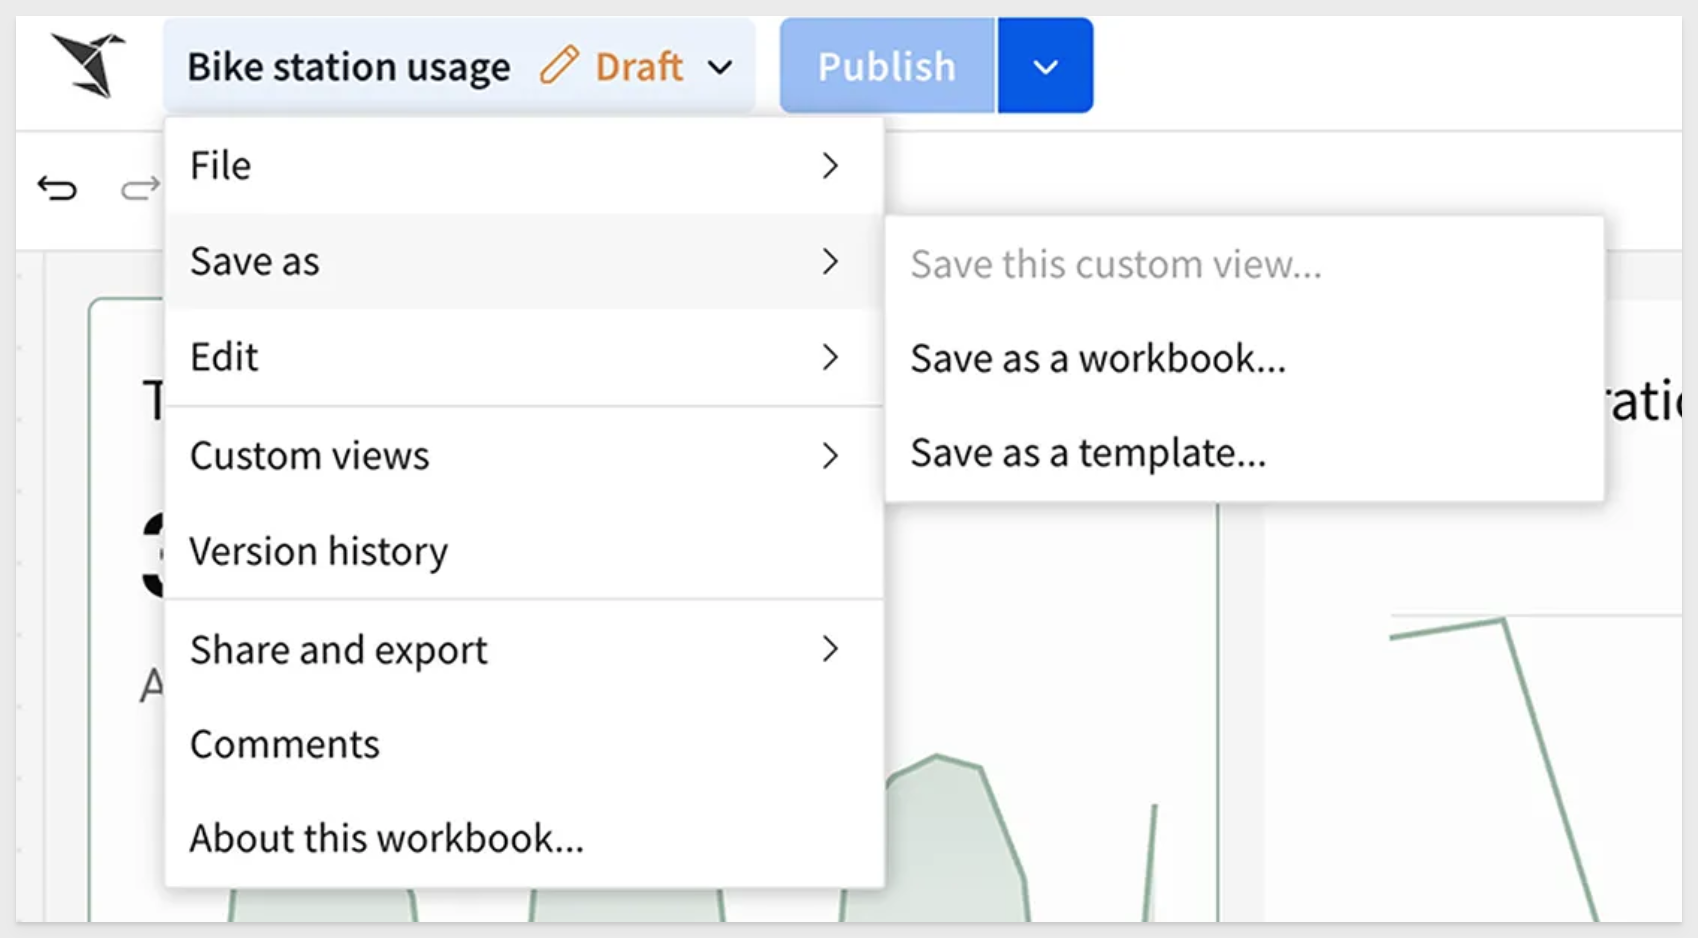Expand Share and export chevron

[x=829, y=650]
